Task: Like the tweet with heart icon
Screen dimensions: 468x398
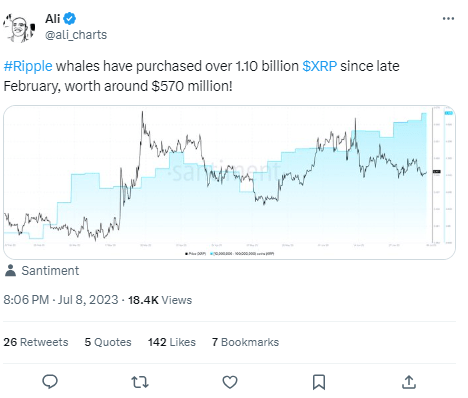Action: click(x=230, y=382)
